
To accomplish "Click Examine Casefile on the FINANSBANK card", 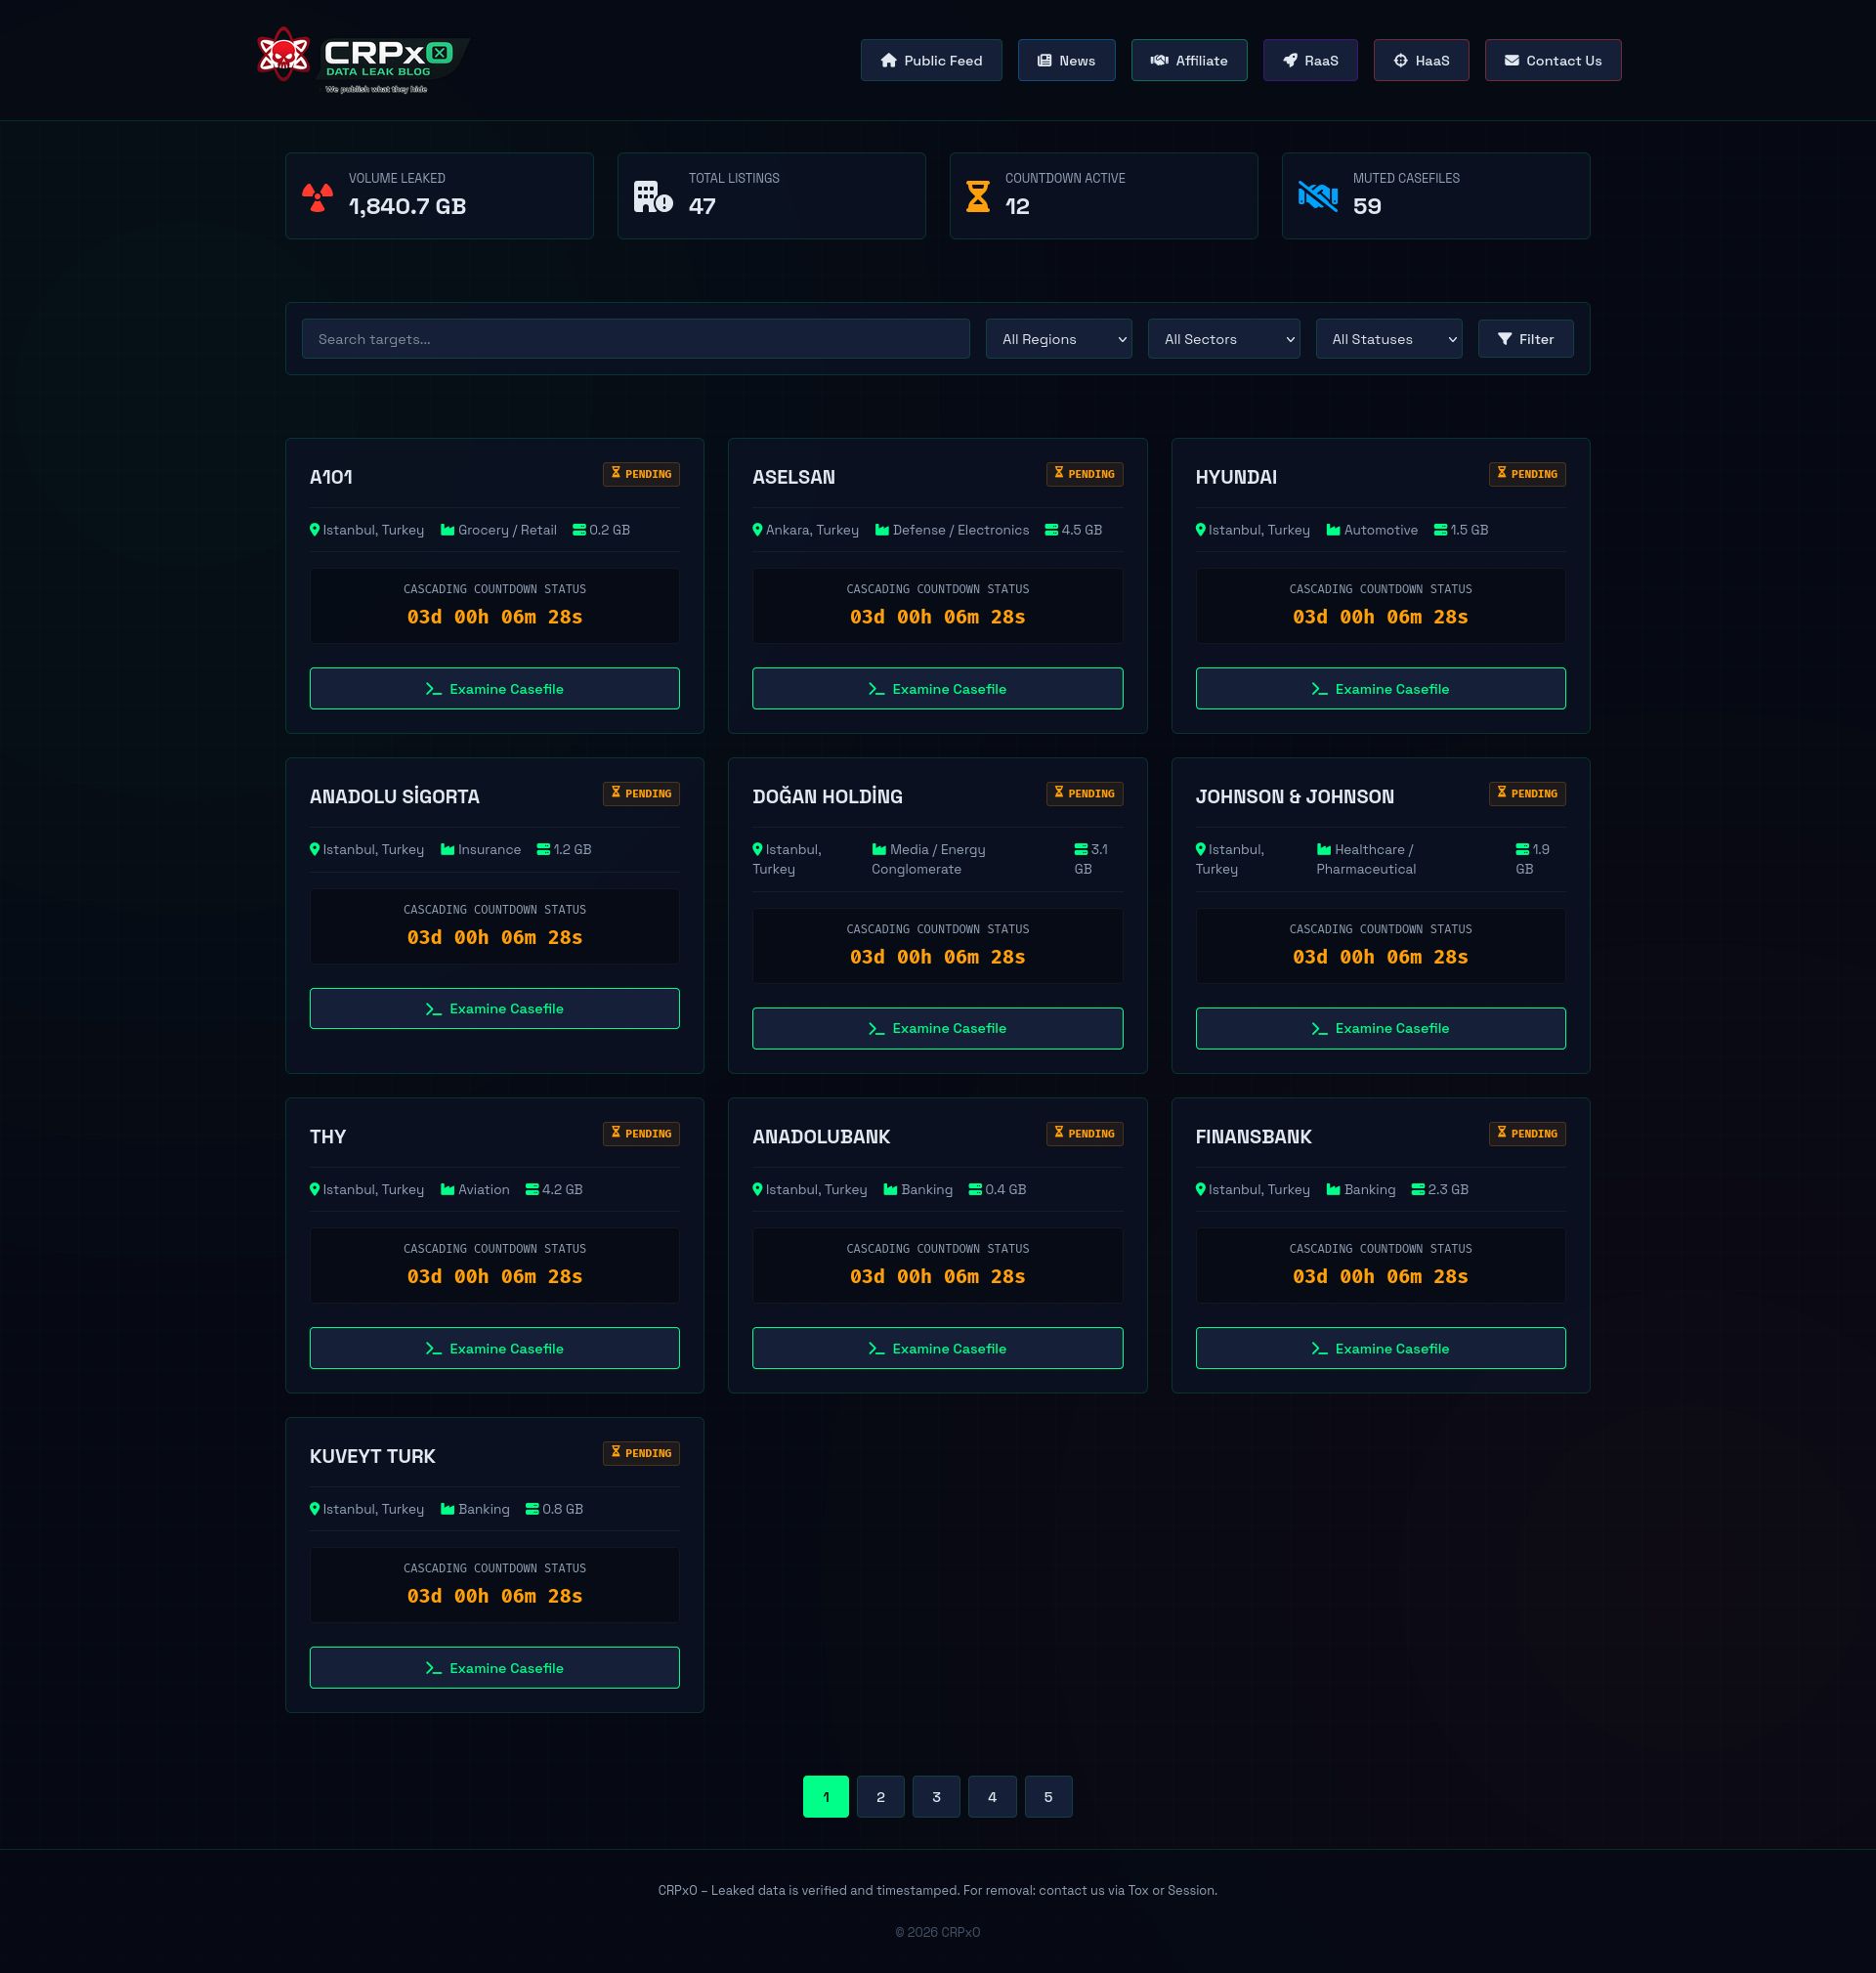I will tap(1380, 1348).
